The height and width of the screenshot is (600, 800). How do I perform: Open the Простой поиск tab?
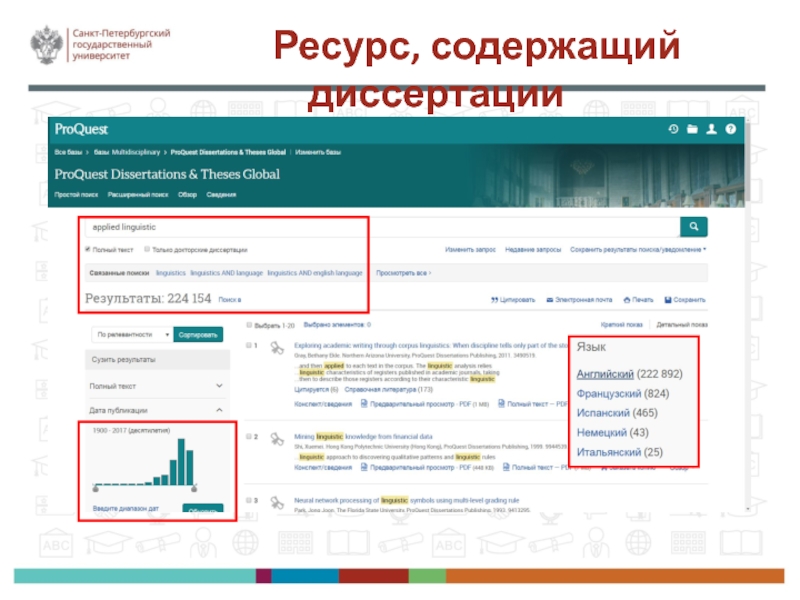[76, 194]
